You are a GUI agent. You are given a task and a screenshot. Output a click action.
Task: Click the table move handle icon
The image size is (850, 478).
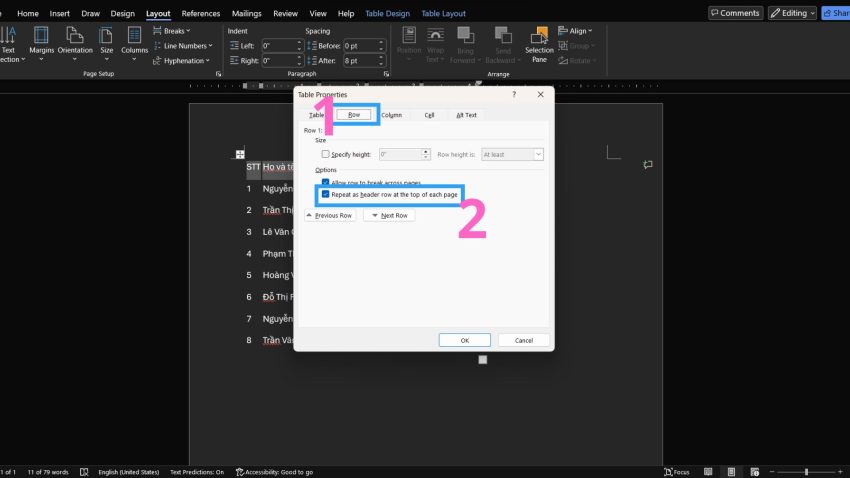point(240,154)
